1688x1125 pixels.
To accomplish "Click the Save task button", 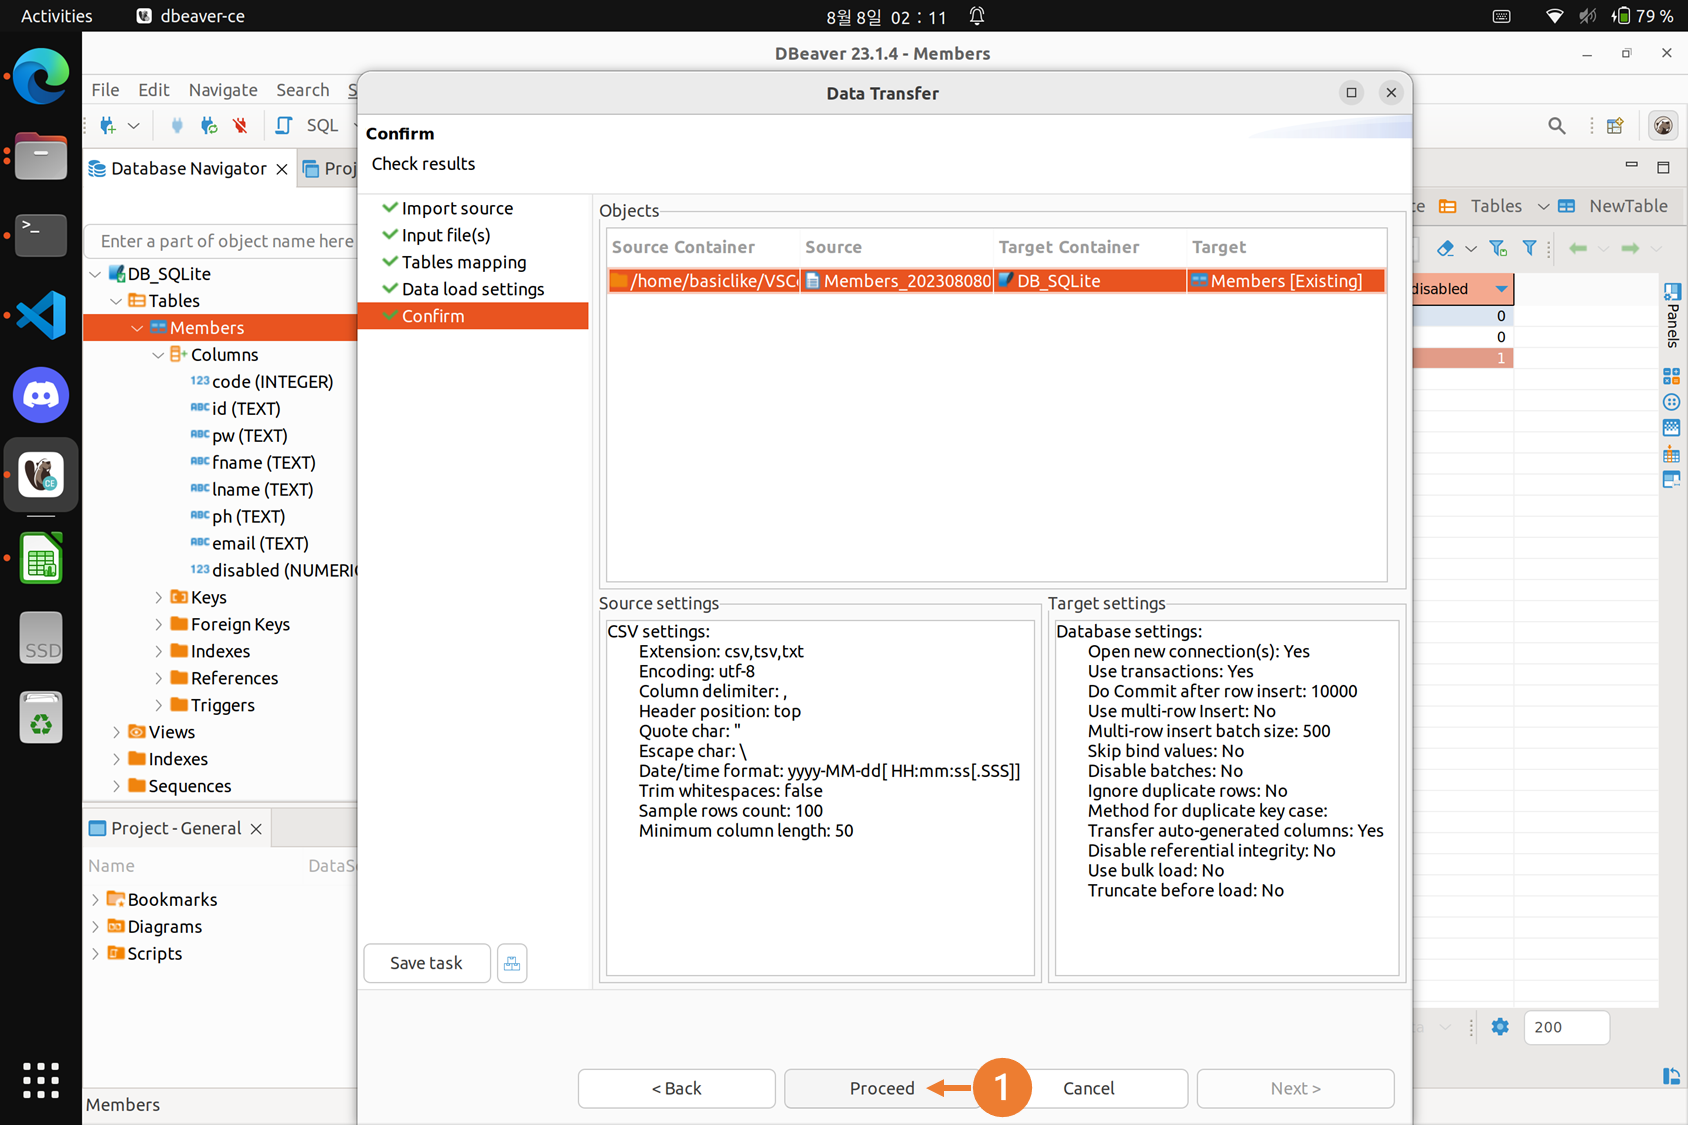I will coord(426,963).
